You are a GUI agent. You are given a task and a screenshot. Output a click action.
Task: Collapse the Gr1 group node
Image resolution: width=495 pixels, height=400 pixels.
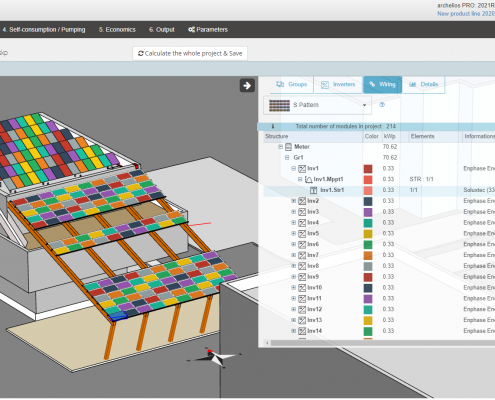coord(287,157)
